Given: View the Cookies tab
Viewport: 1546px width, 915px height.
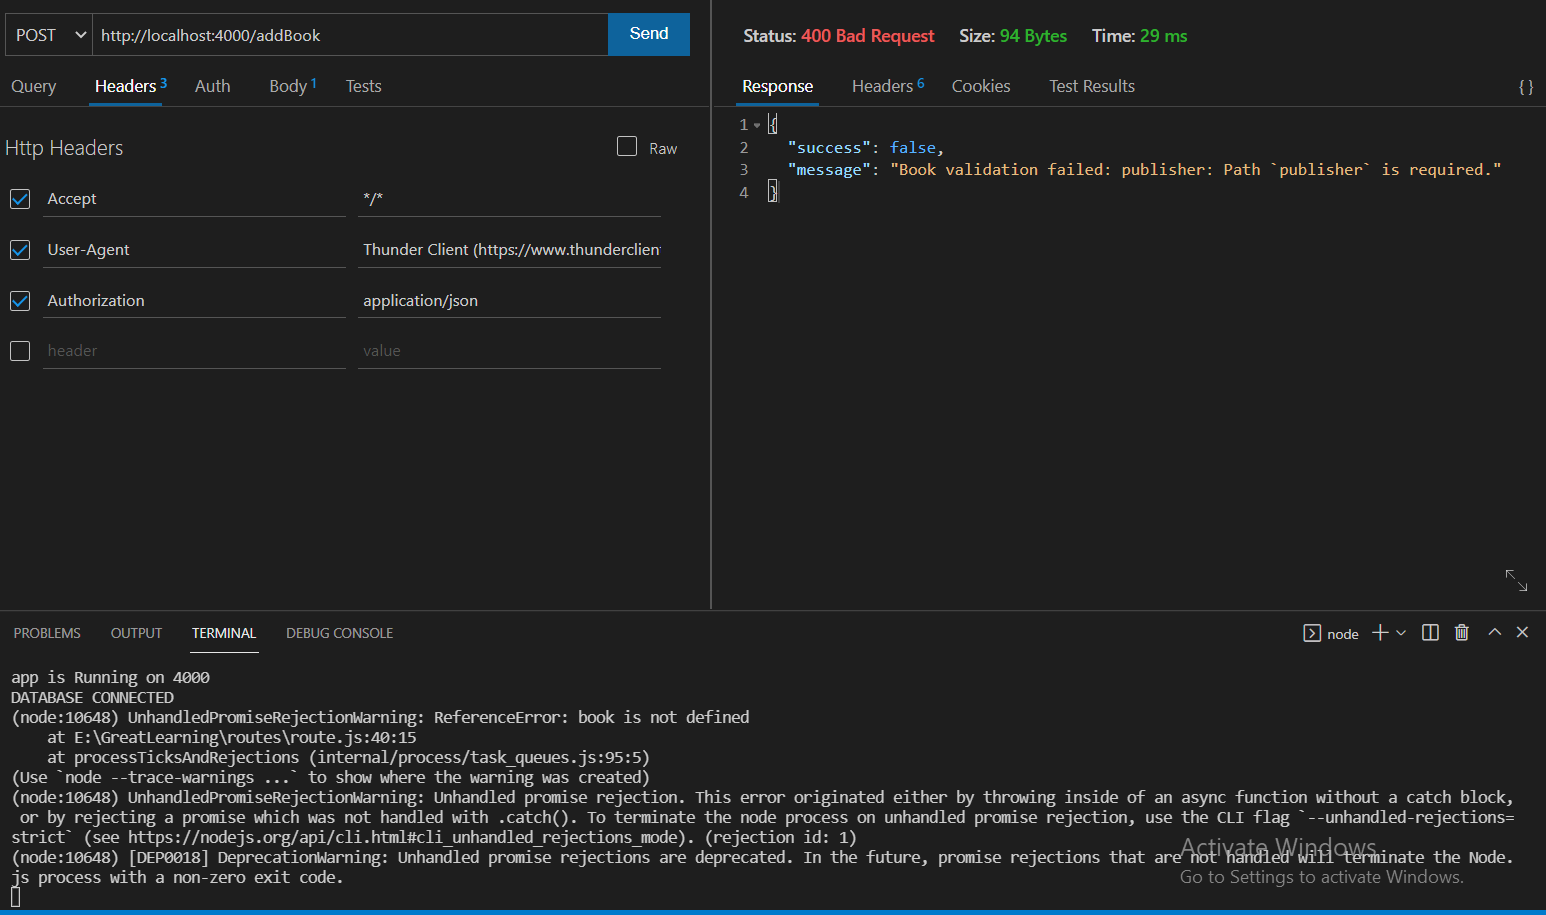Looking at the screenshot, I should [981, 86].
